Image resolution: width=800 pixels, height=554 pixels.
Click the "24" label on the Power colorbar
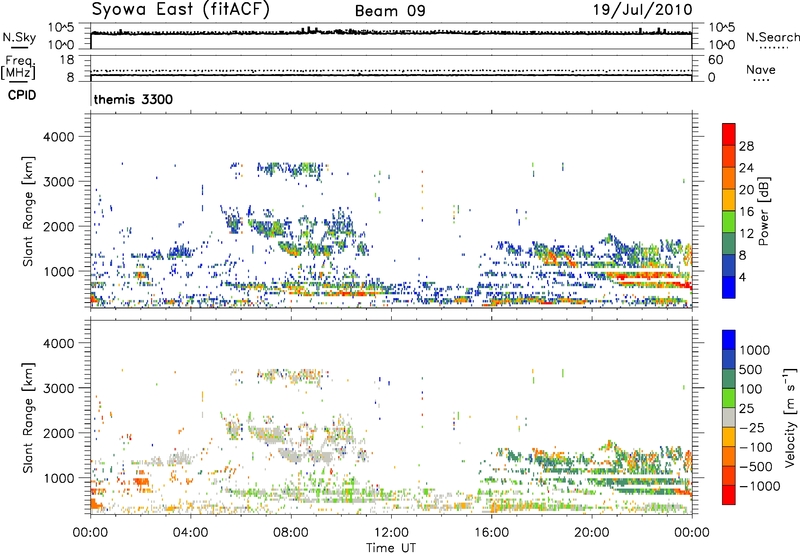click(746, 168)
